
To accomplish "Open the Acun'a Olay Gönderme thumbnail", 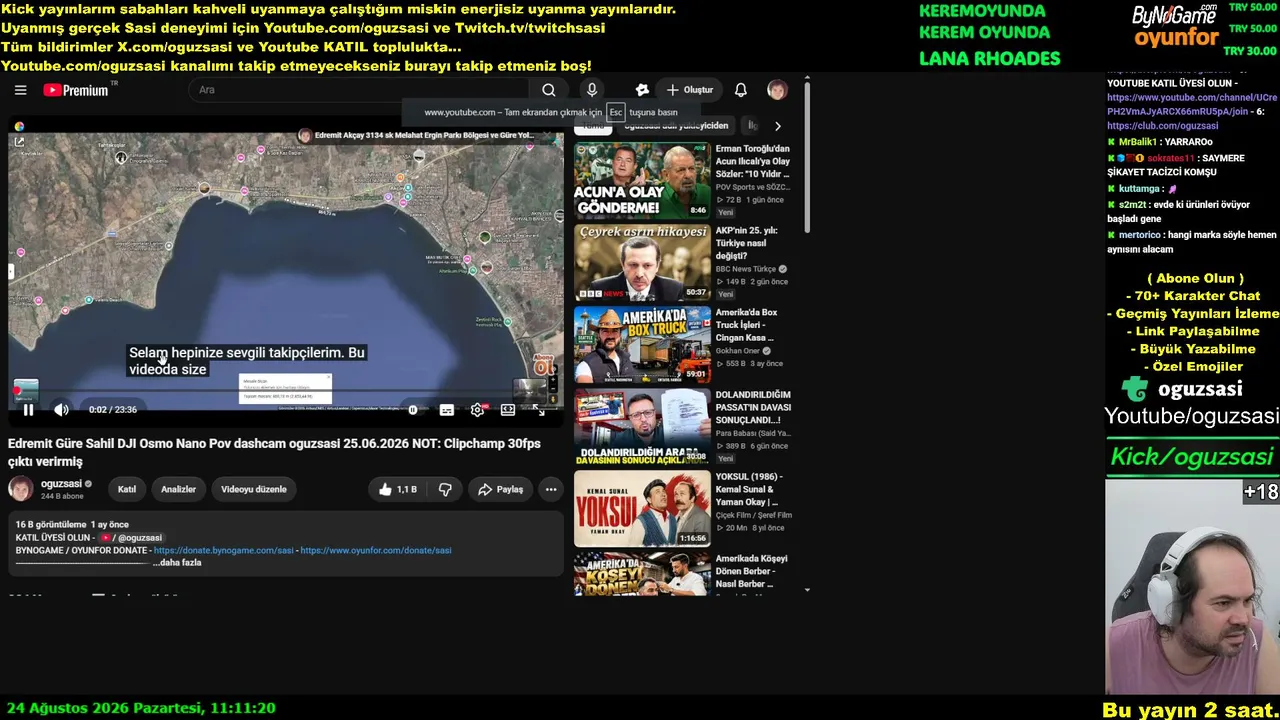I will [x=642, y=180].
